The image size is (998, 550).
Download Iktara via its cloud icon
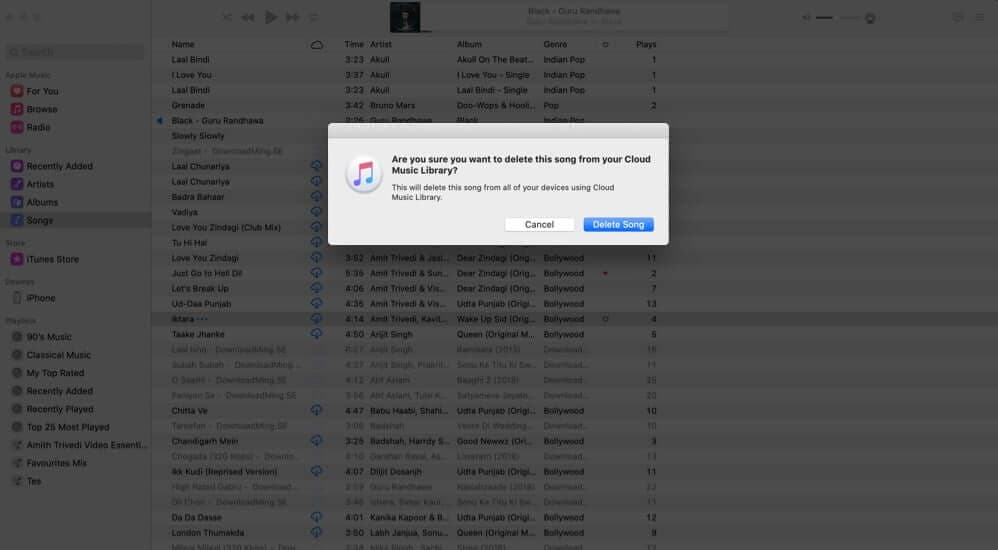tap(316, 318)
